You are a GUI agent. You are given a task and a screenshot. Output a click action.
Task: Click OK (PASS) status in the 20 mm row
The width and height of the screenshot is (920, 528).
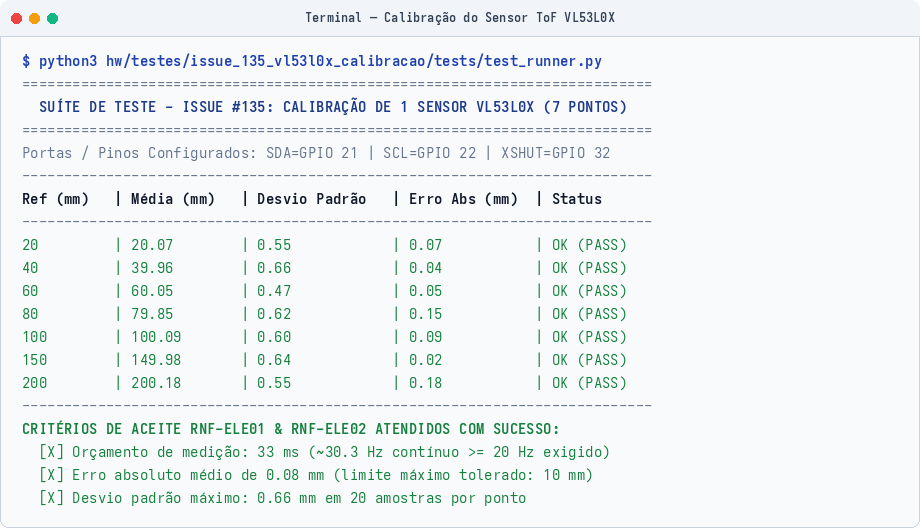(x=589, y=245)
